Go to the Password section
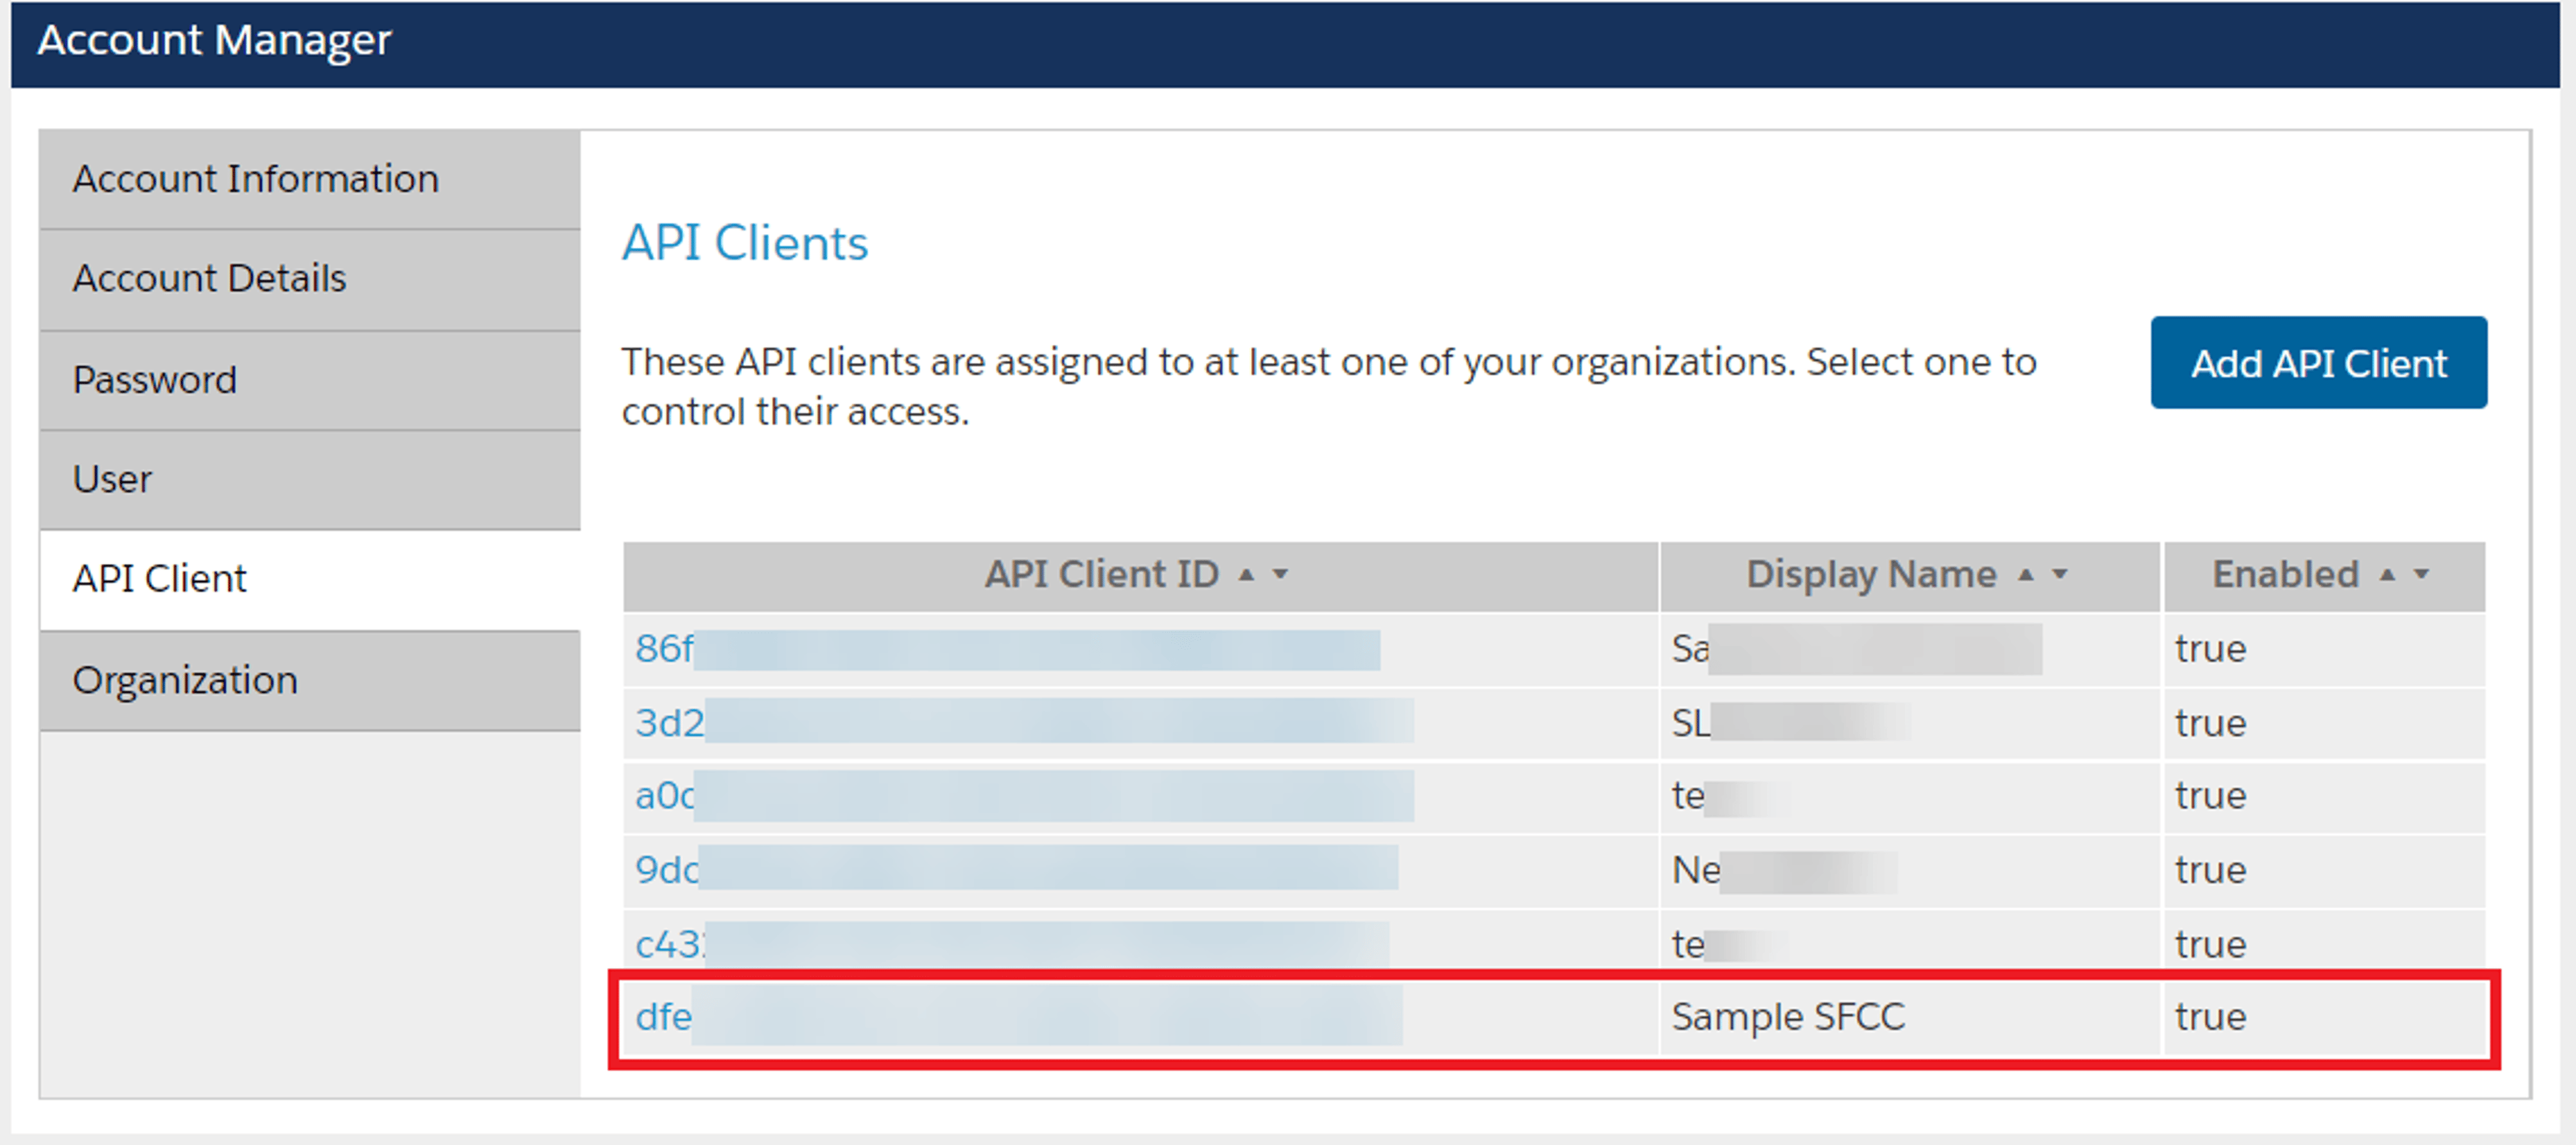The height and width of the screenshot is (1145, 2576). point(310,380)
